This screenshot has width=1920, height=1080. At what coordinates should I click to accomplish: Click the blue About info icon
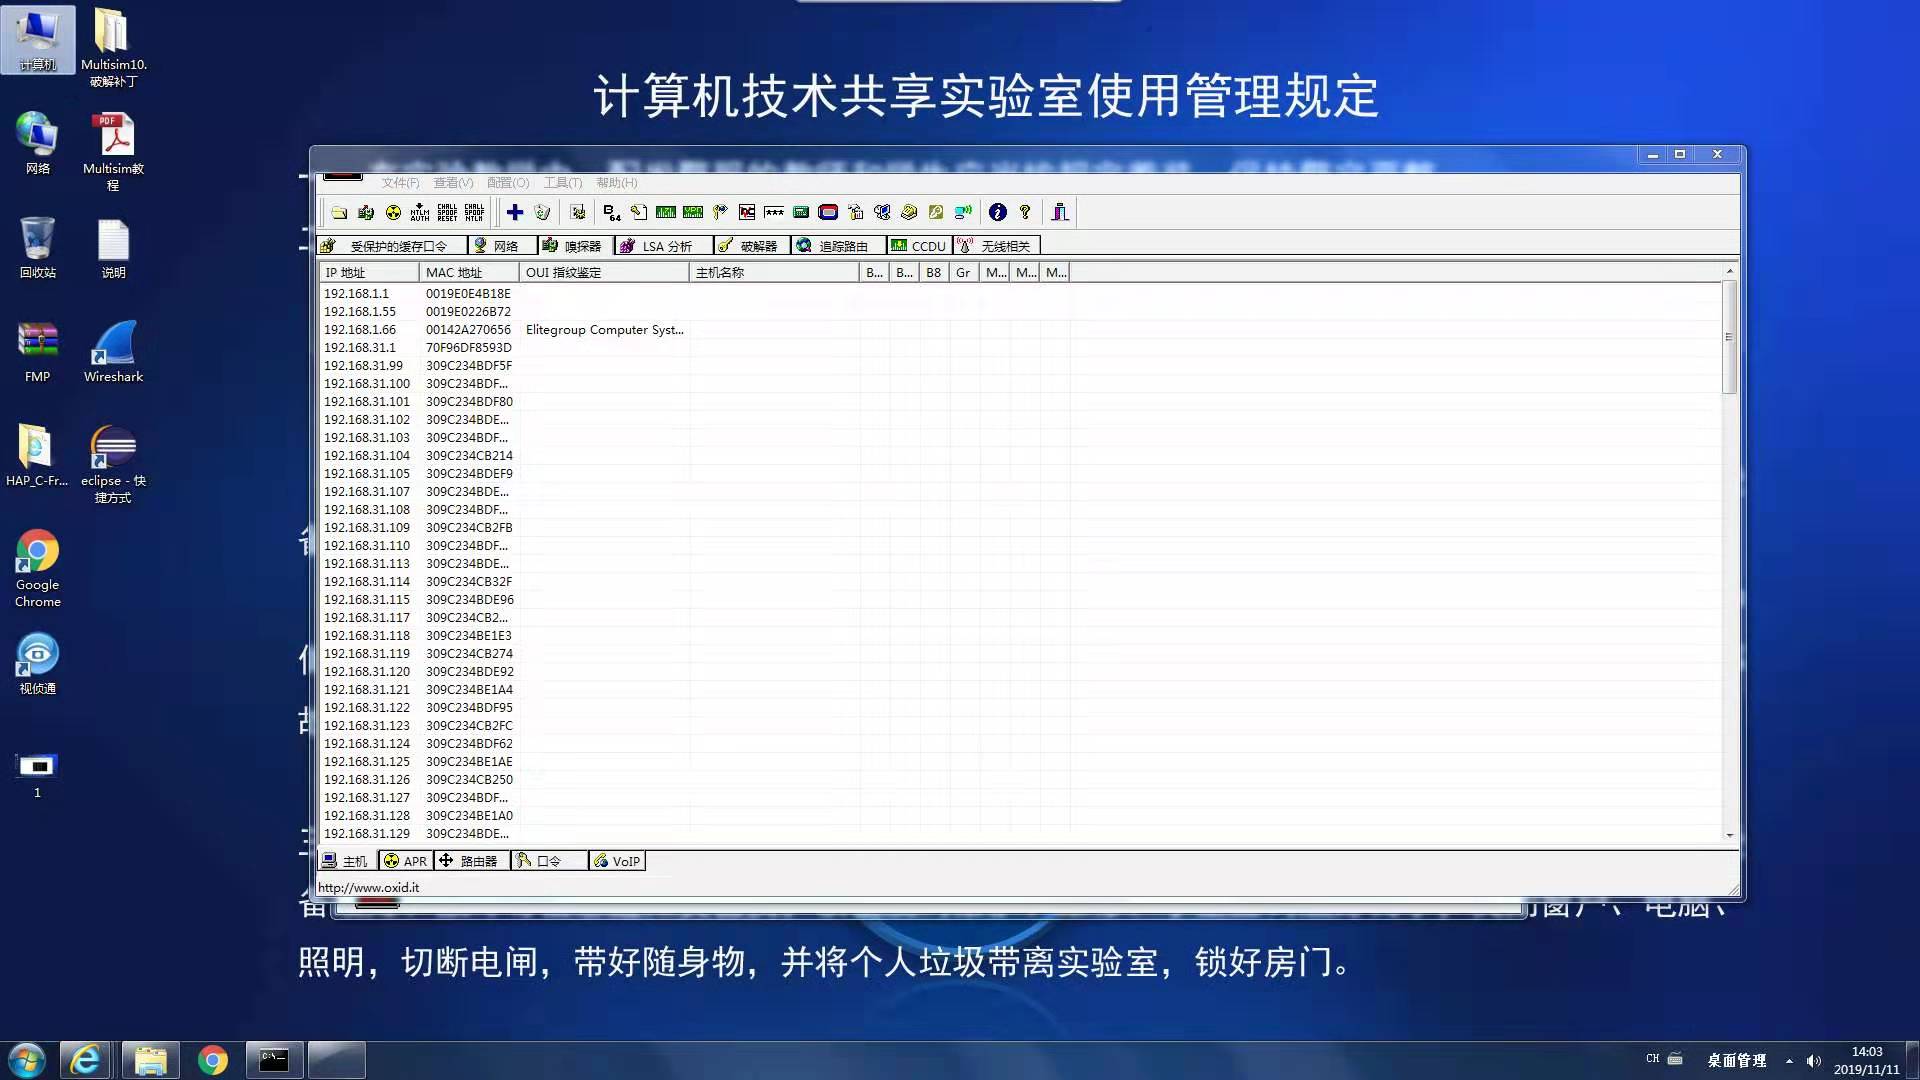click(997, 212)
